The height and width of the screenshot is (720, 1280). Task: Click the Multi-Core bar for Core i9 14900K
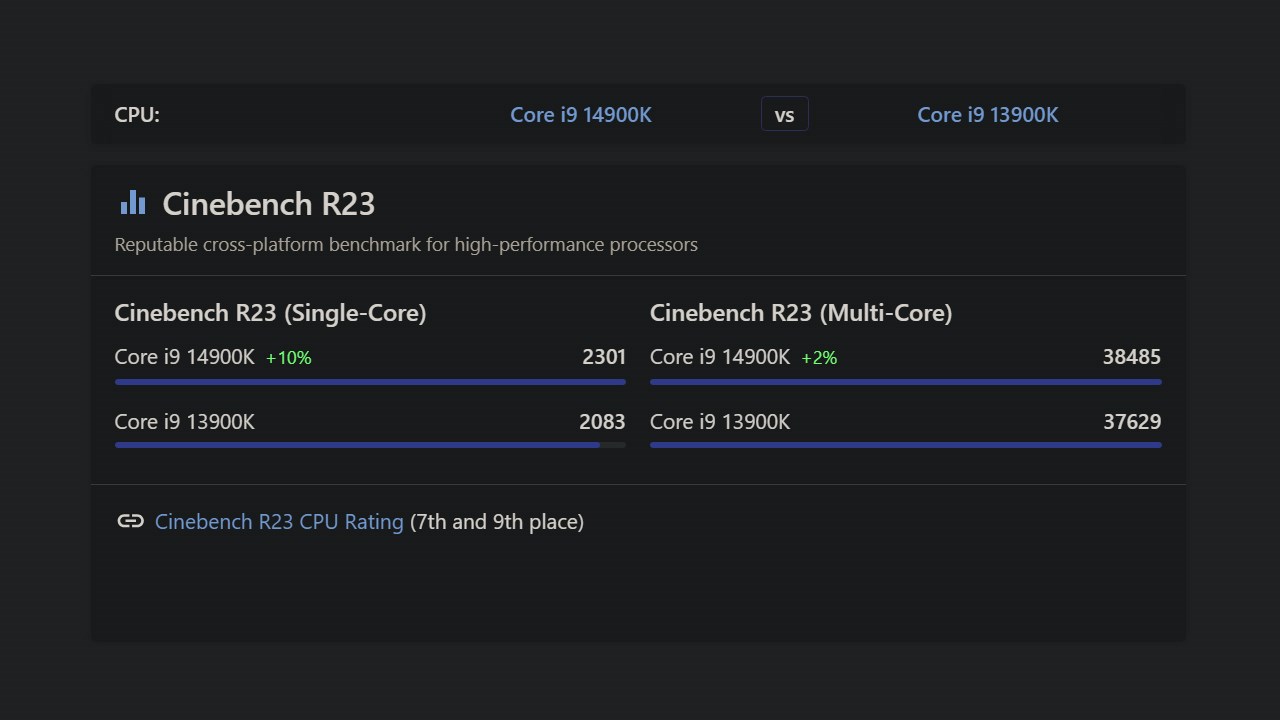pos(905,382)
